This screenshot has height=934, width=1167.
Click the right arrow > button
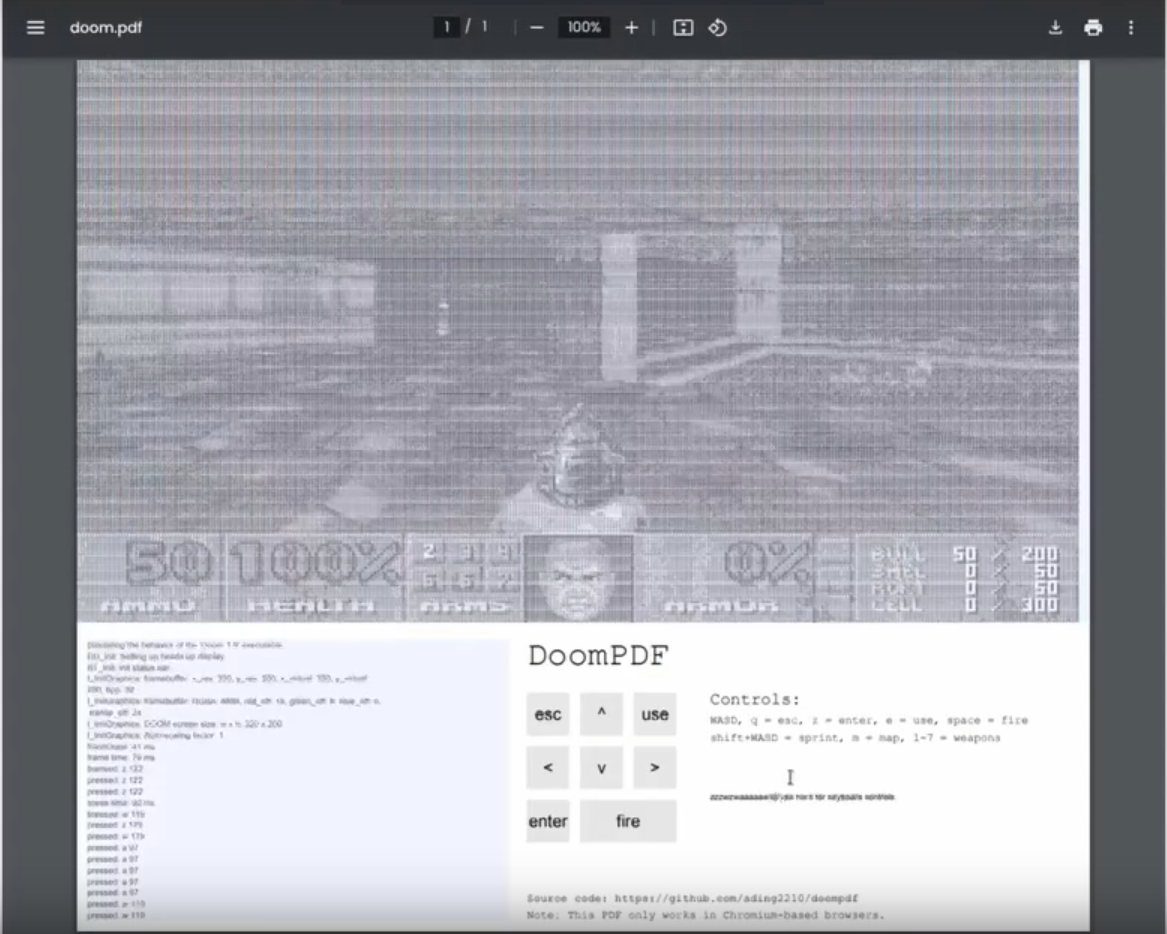655,767
